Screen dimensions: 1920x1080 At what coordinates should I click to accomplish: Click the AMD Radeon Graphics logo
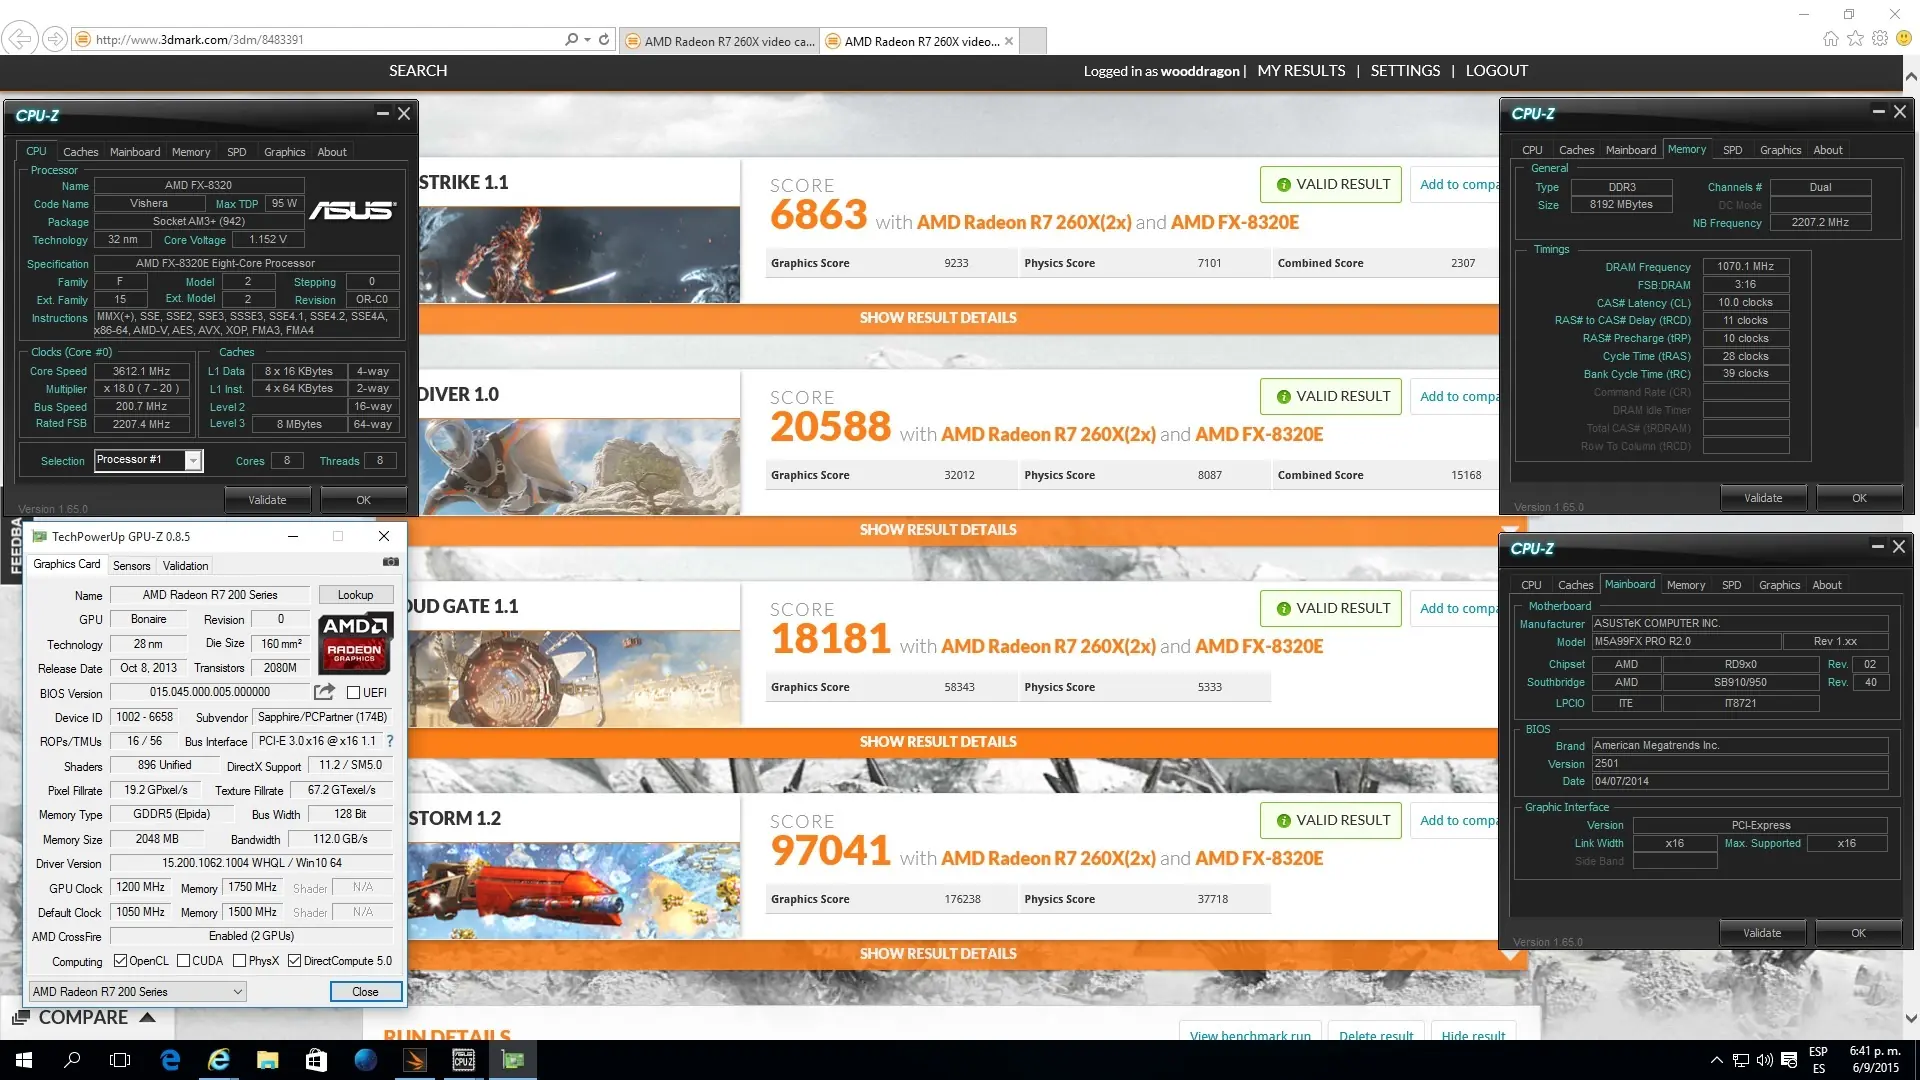(x=355, y=644)
